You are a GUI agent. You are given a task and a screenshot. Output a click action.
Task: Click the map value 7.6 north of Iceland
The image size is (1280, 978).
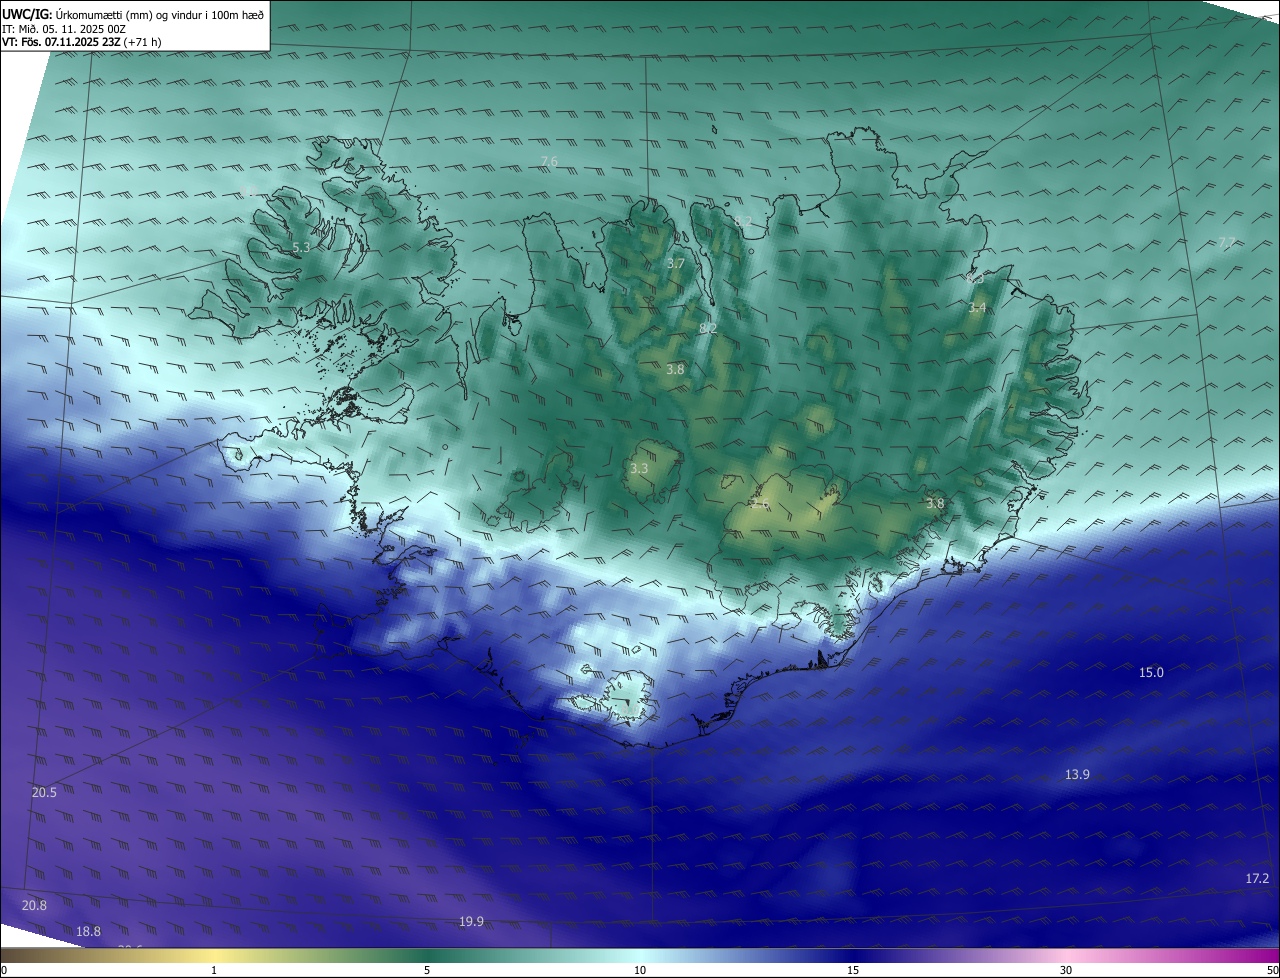coord(549,162)
